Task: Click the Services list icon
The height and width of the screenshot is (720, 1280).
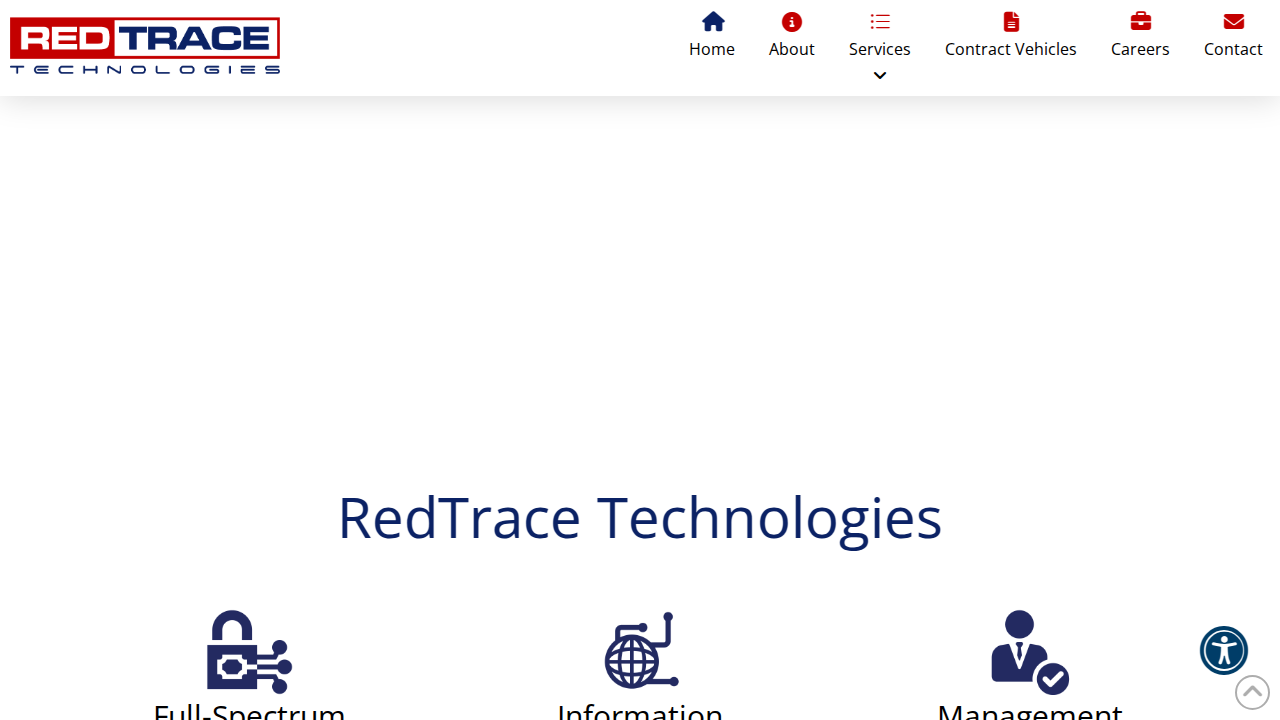Action: click(x=880, y=21)
